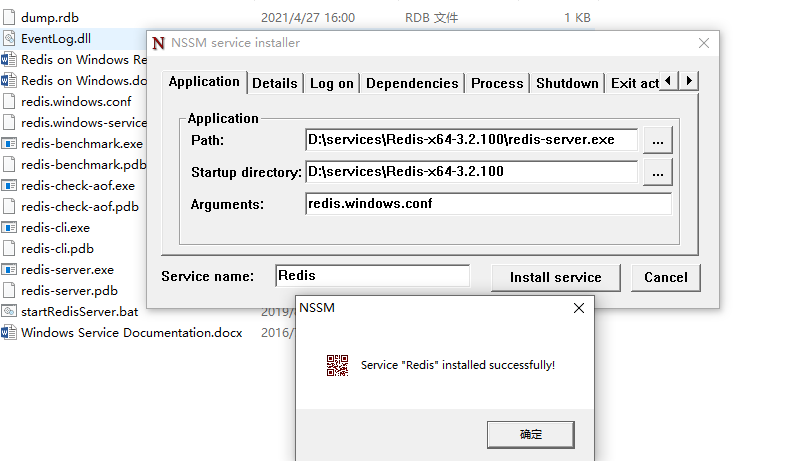Viewport: 794px width, 461px height.
Task: Click into the Service name field
Action: click(373, 276)
